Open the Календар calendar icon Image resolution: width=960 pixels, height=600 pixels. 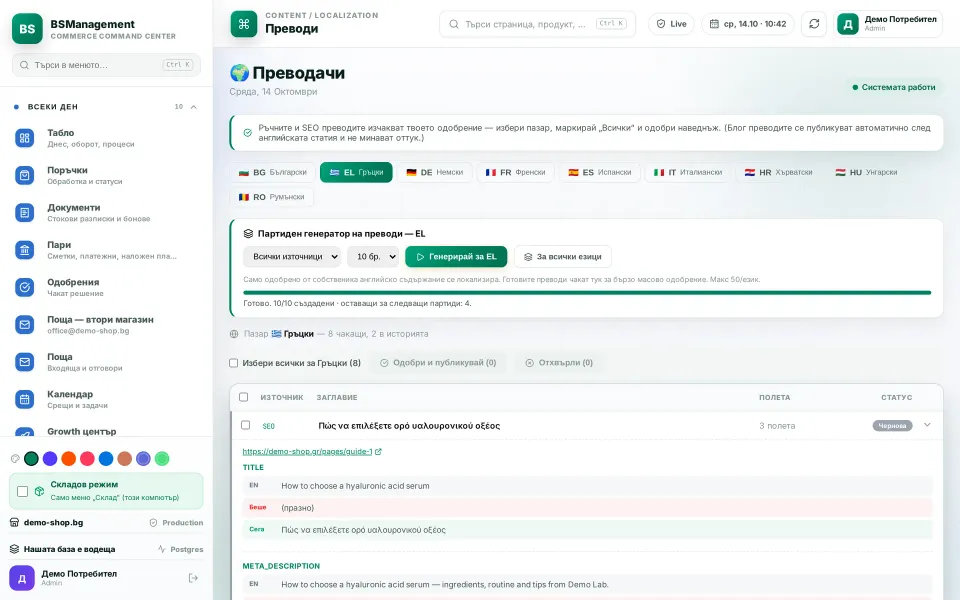pos(24,399)
